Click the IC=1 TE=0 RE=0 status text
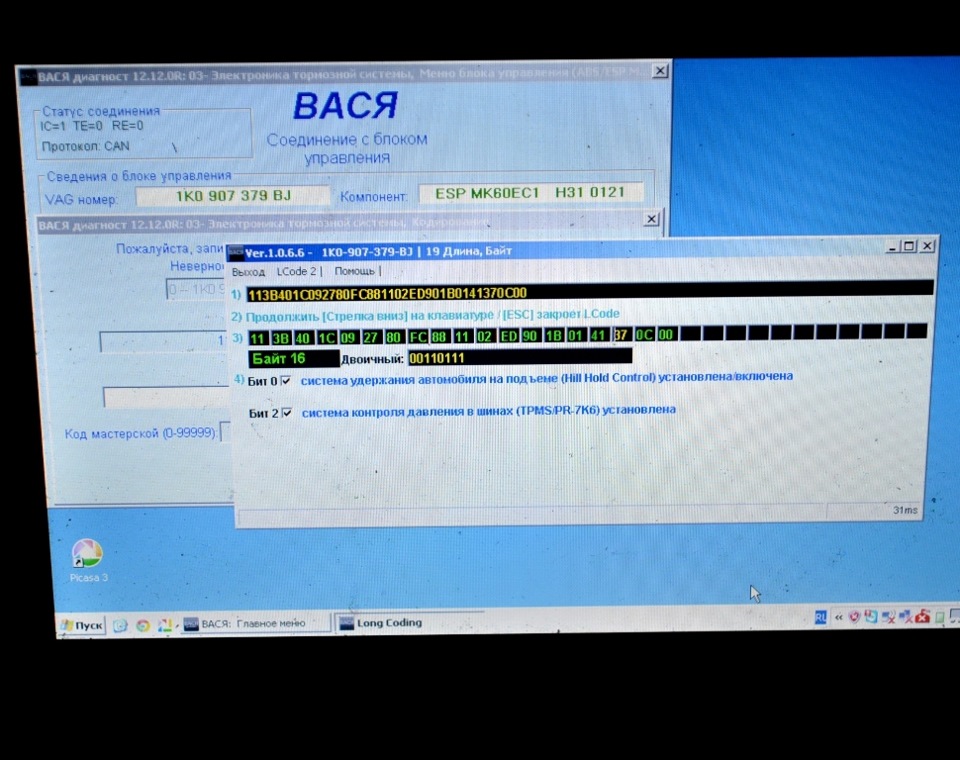This screenshot has width=960, height=760. coord(92,126)
